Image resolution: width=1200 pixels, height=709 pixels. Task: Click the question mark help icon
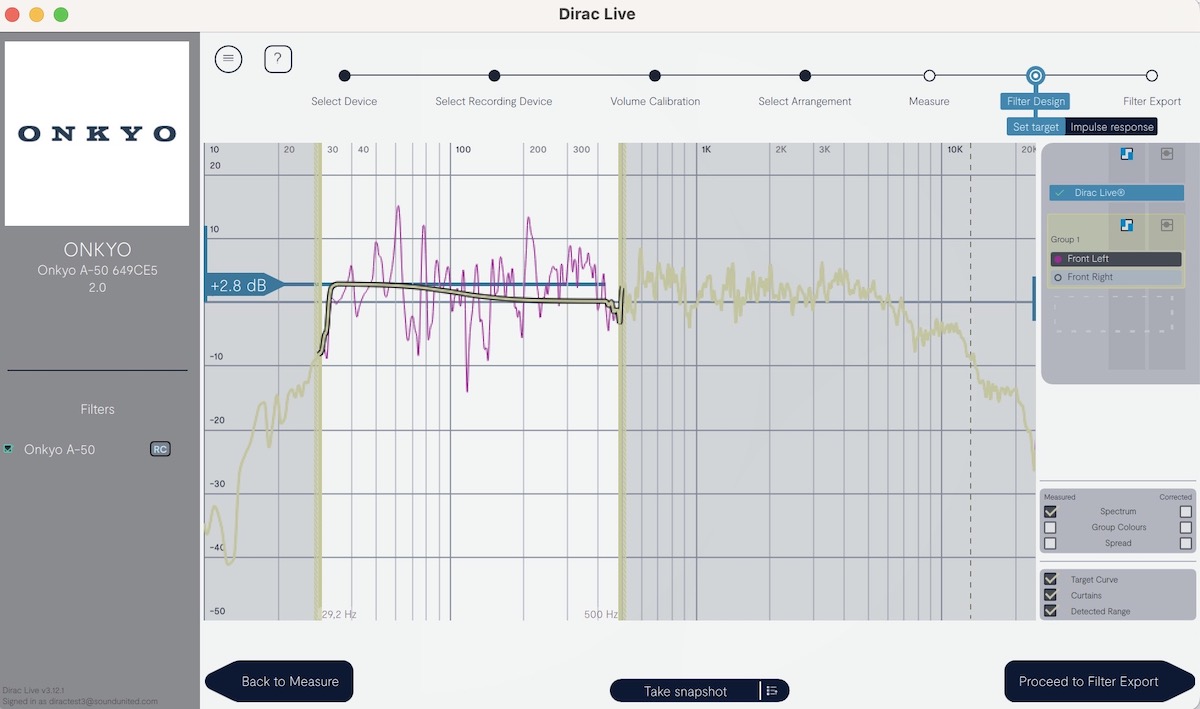[278, 59]
